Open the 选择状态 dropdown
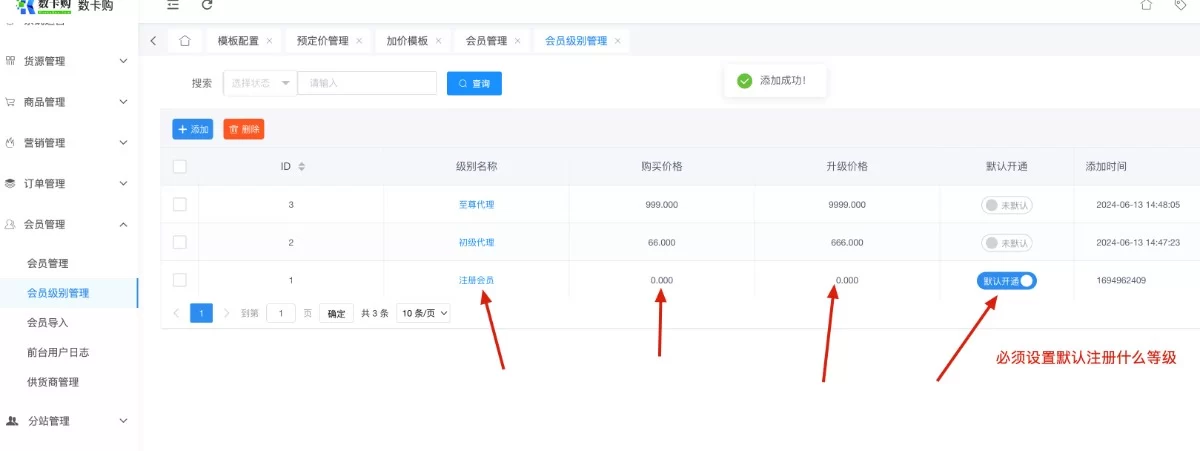The image size is (1200, 451). [x=260, y=83]
